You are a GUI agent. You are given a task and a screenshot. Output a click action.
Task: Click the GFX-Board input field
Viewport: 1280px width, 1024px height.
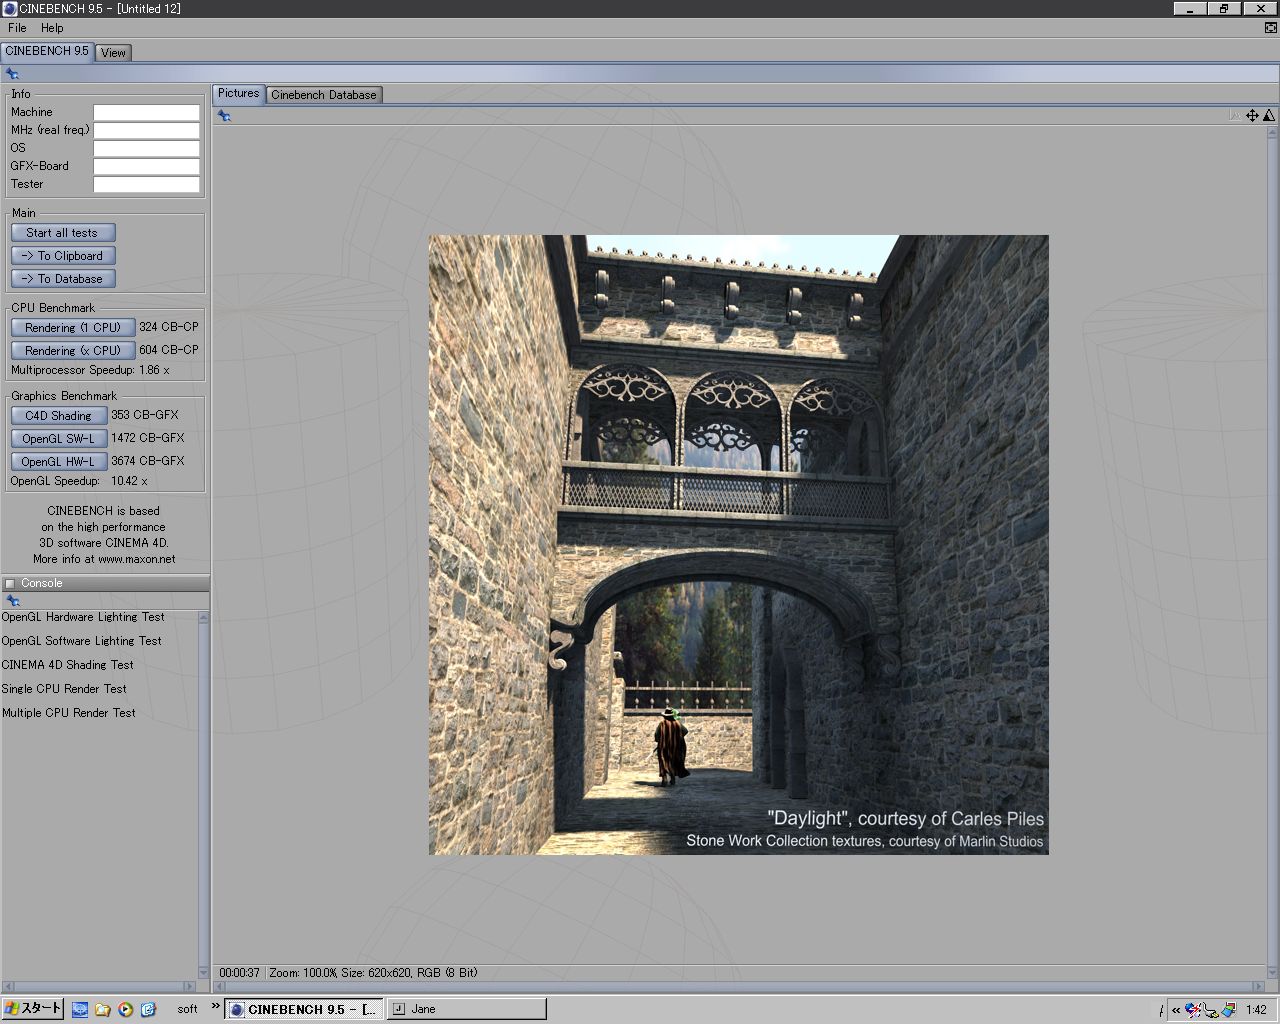147,167
